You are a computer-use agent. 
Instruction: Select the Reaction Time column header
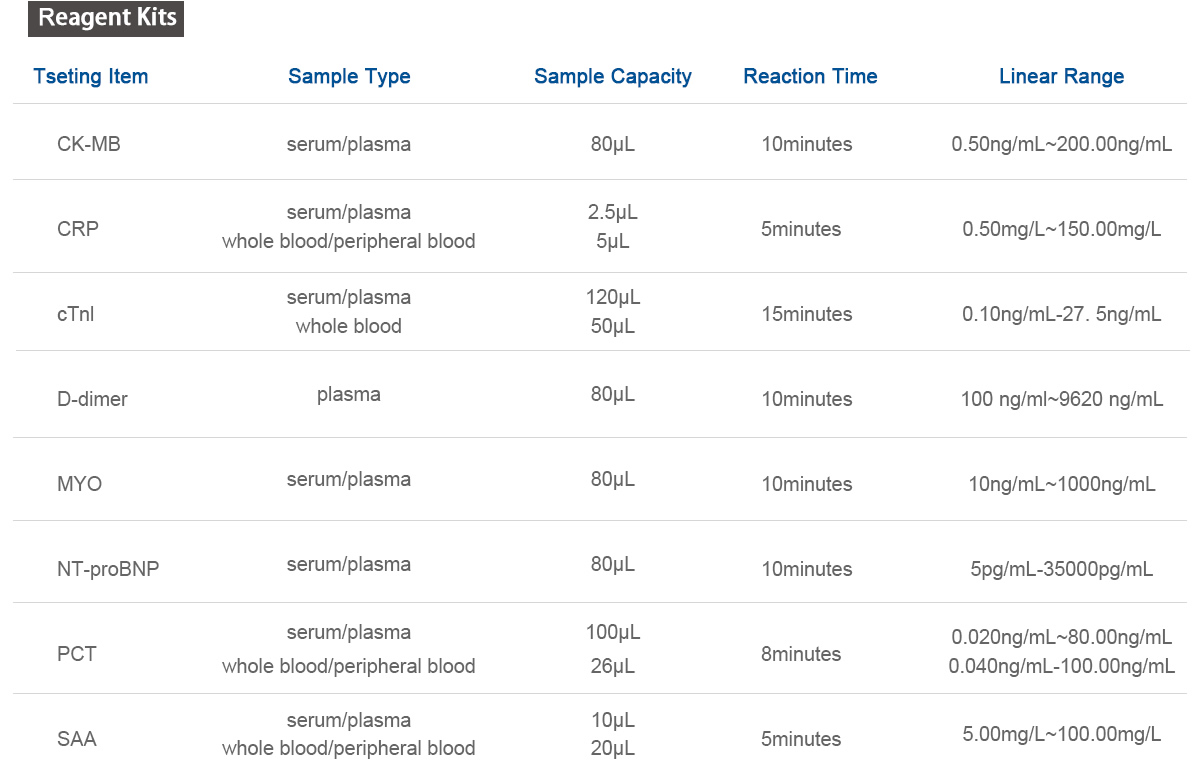click(810, 76)
